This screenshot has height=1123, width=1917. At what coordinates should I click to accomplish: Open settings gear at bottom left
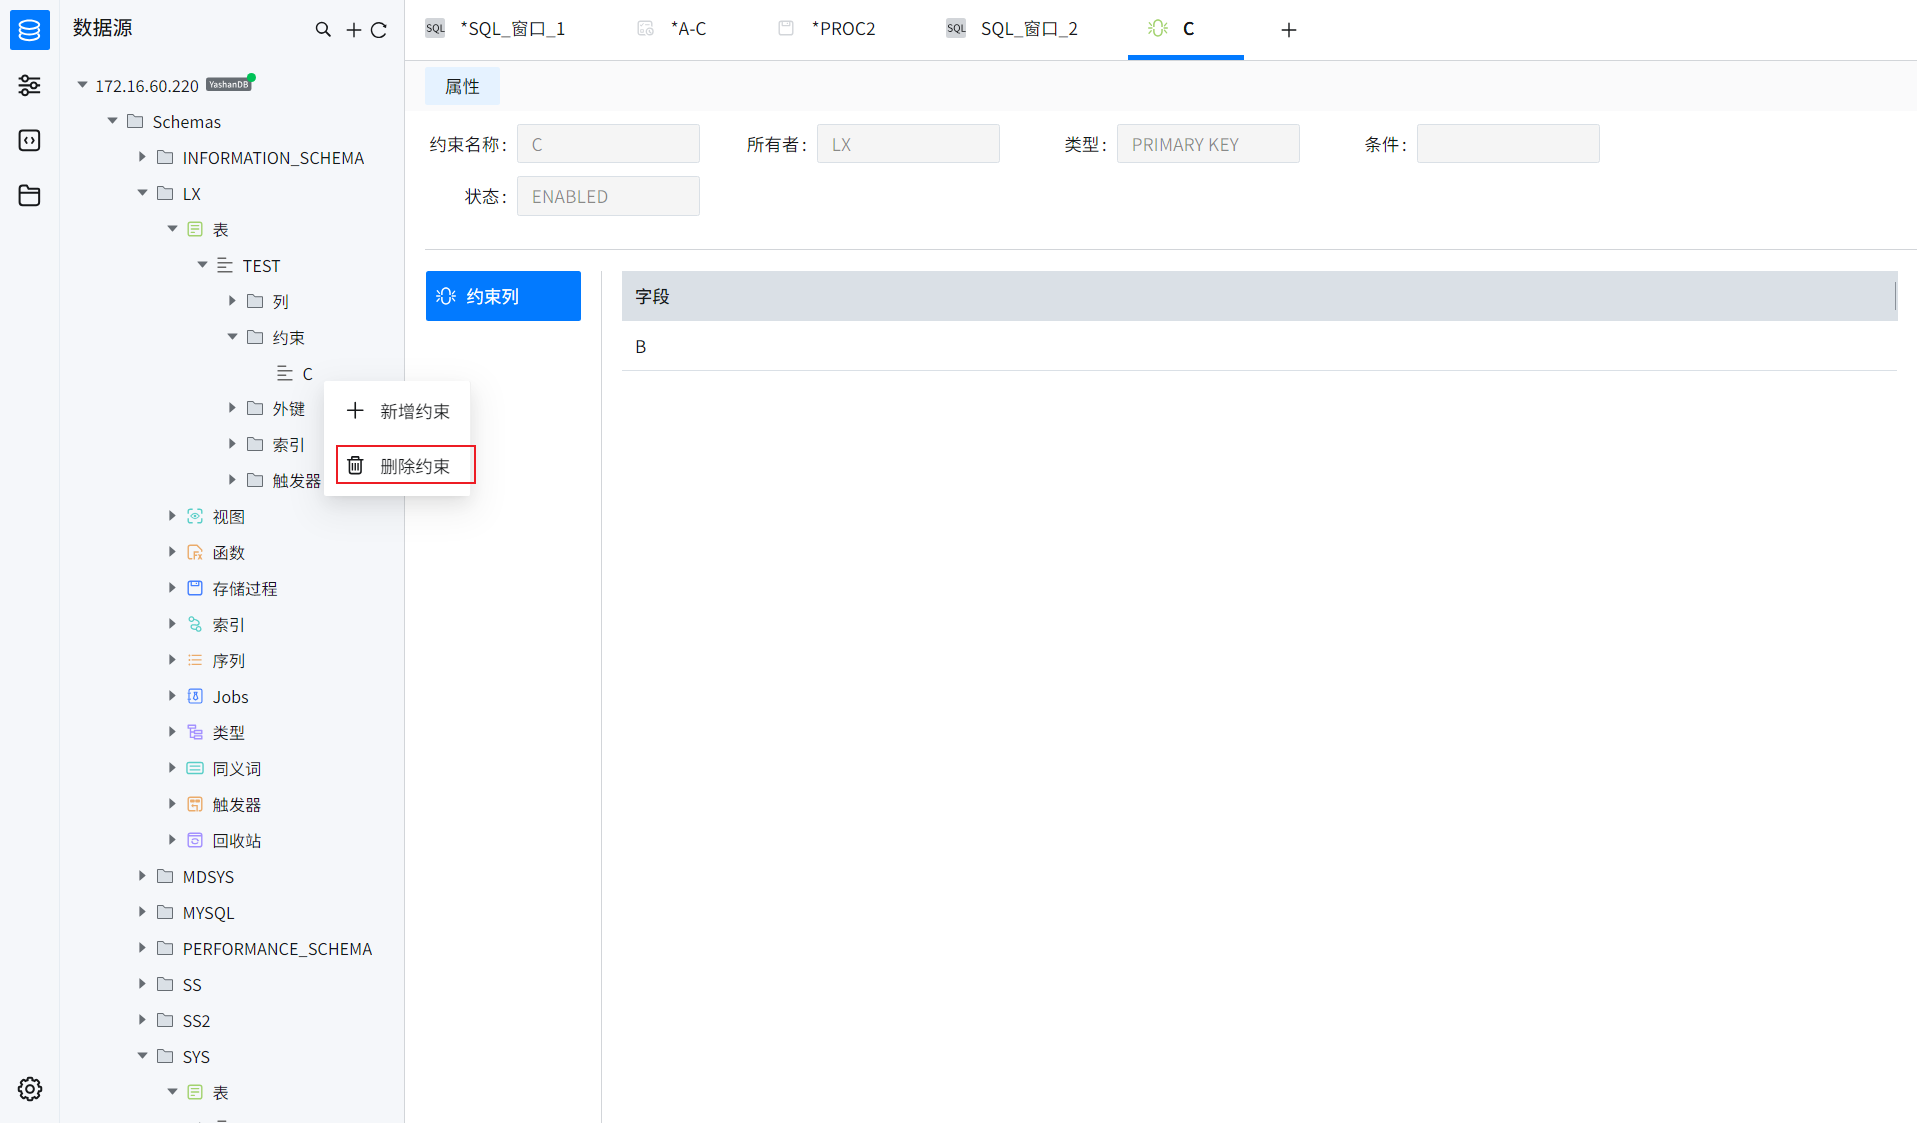click(x=30, y=1089)
